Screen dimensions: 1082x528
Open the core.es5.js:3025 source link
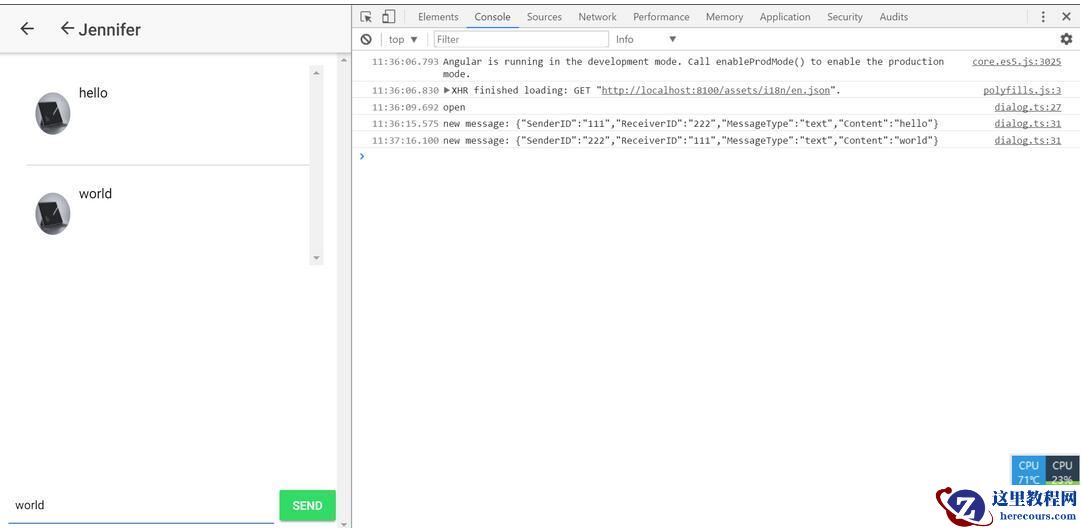pyautogui.click(x=1016, y=61)
